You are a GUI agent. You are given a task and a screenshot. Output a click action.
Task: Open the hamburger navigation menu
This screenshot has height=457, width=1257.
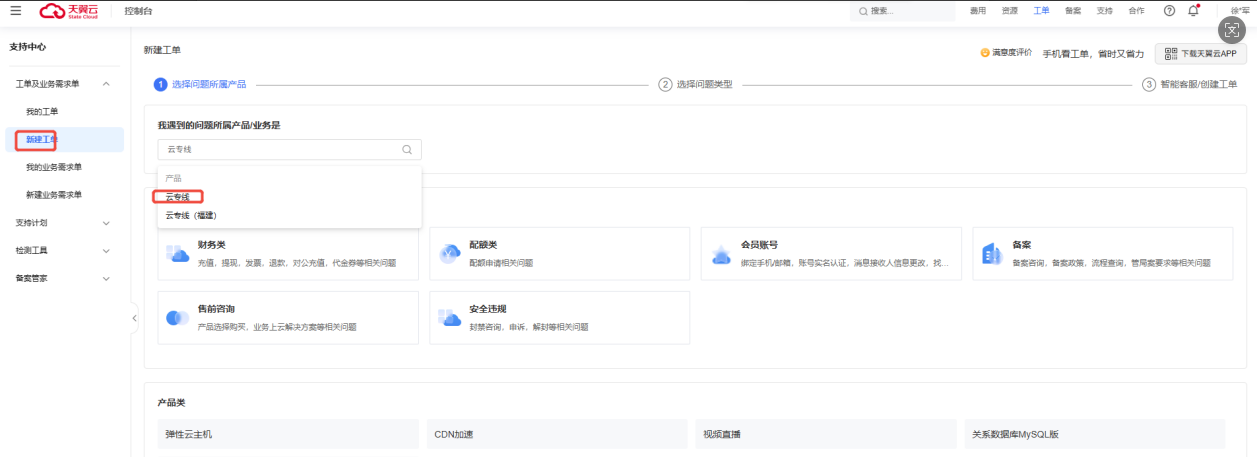tap(15, 11)
